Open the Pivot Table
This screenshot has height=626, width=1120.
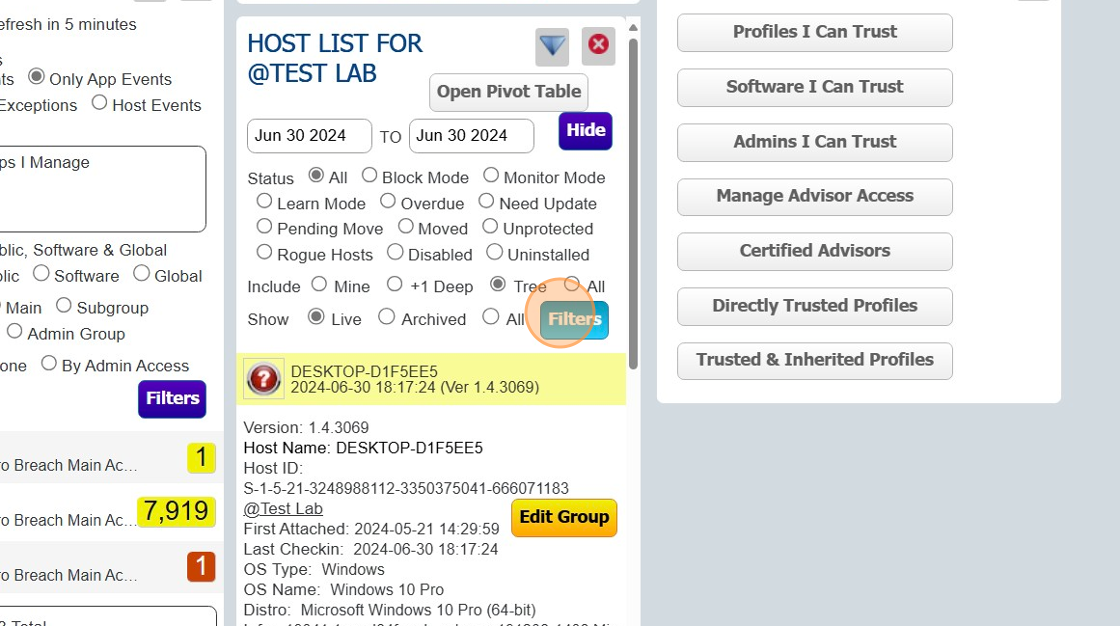[x=508, y=92]
